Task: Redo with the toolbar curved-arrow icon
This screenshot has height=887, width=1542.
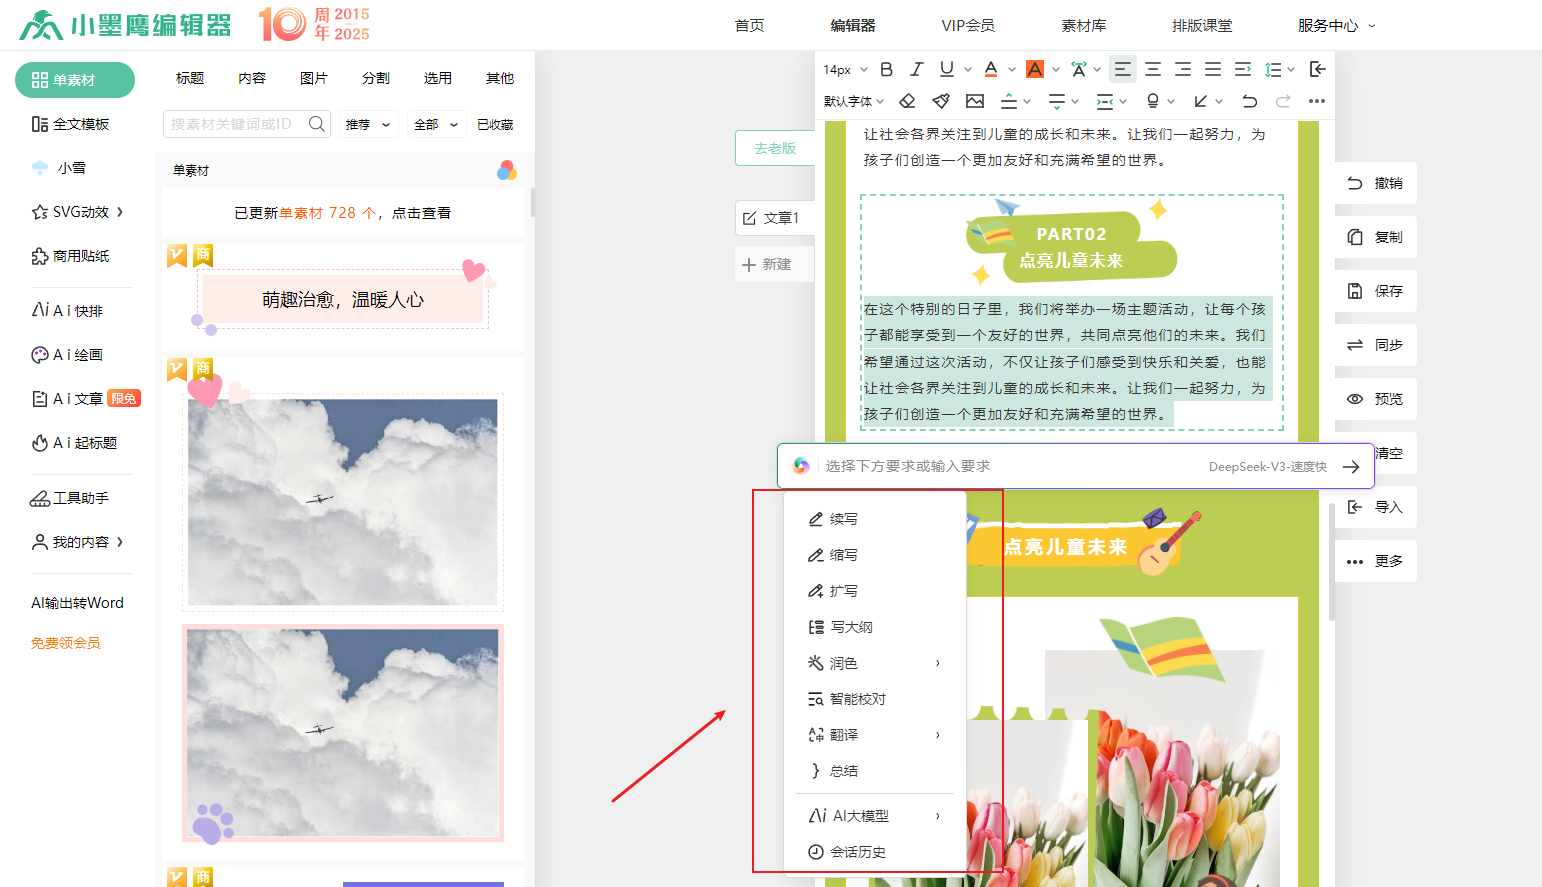Action: [1283, 101]
